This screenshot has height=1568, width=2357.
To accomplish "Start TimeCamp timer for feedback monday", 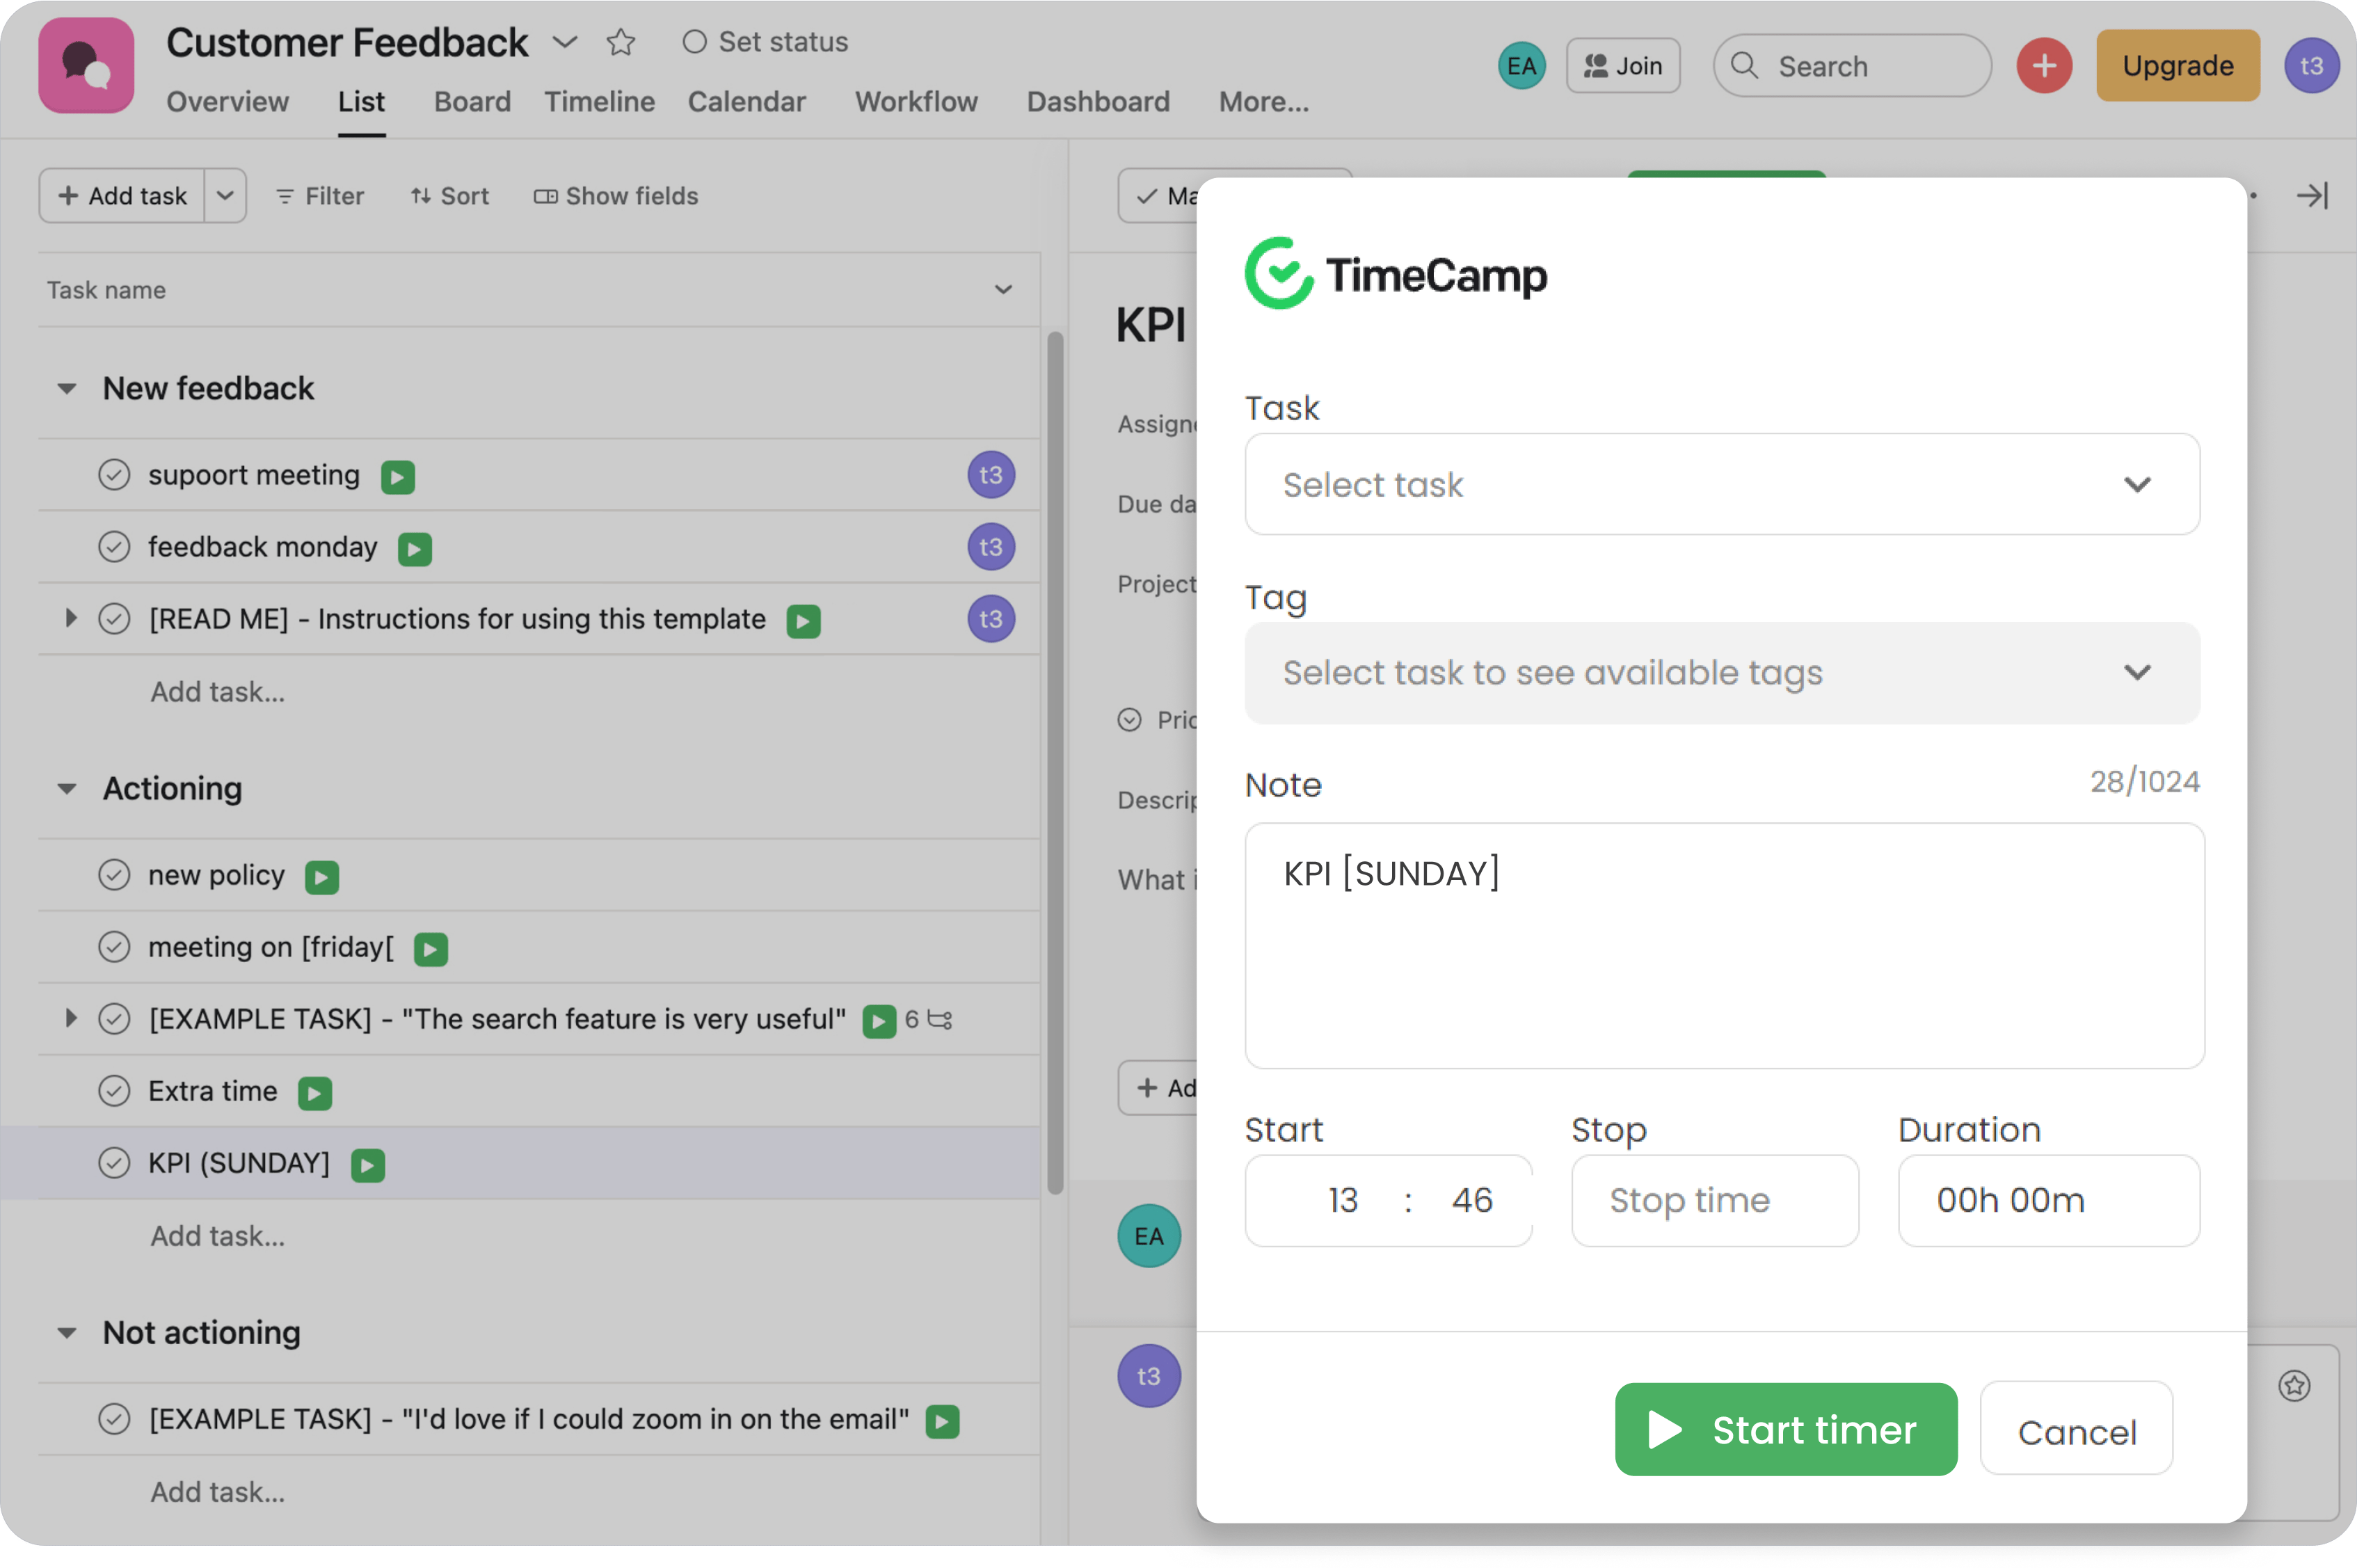I will 414,549.
